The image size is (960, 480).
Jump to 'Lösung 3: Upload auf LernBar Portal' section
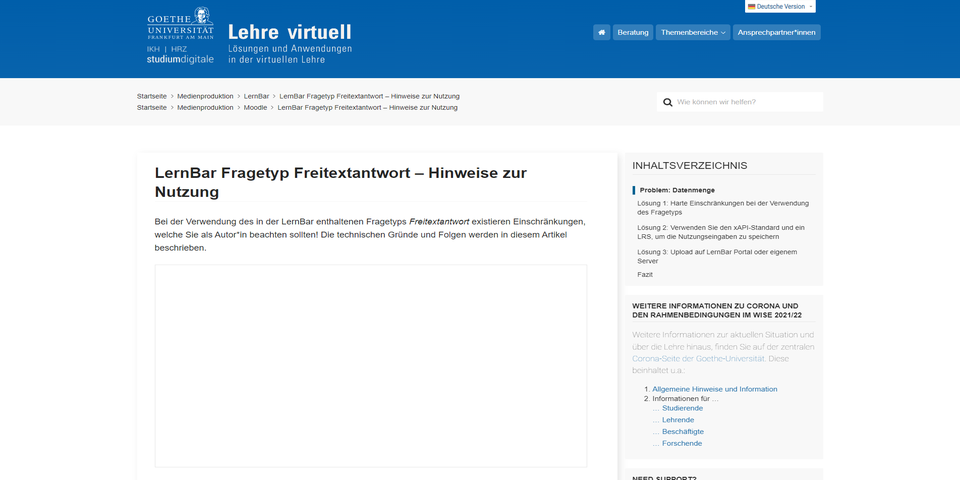pos(717,257)
